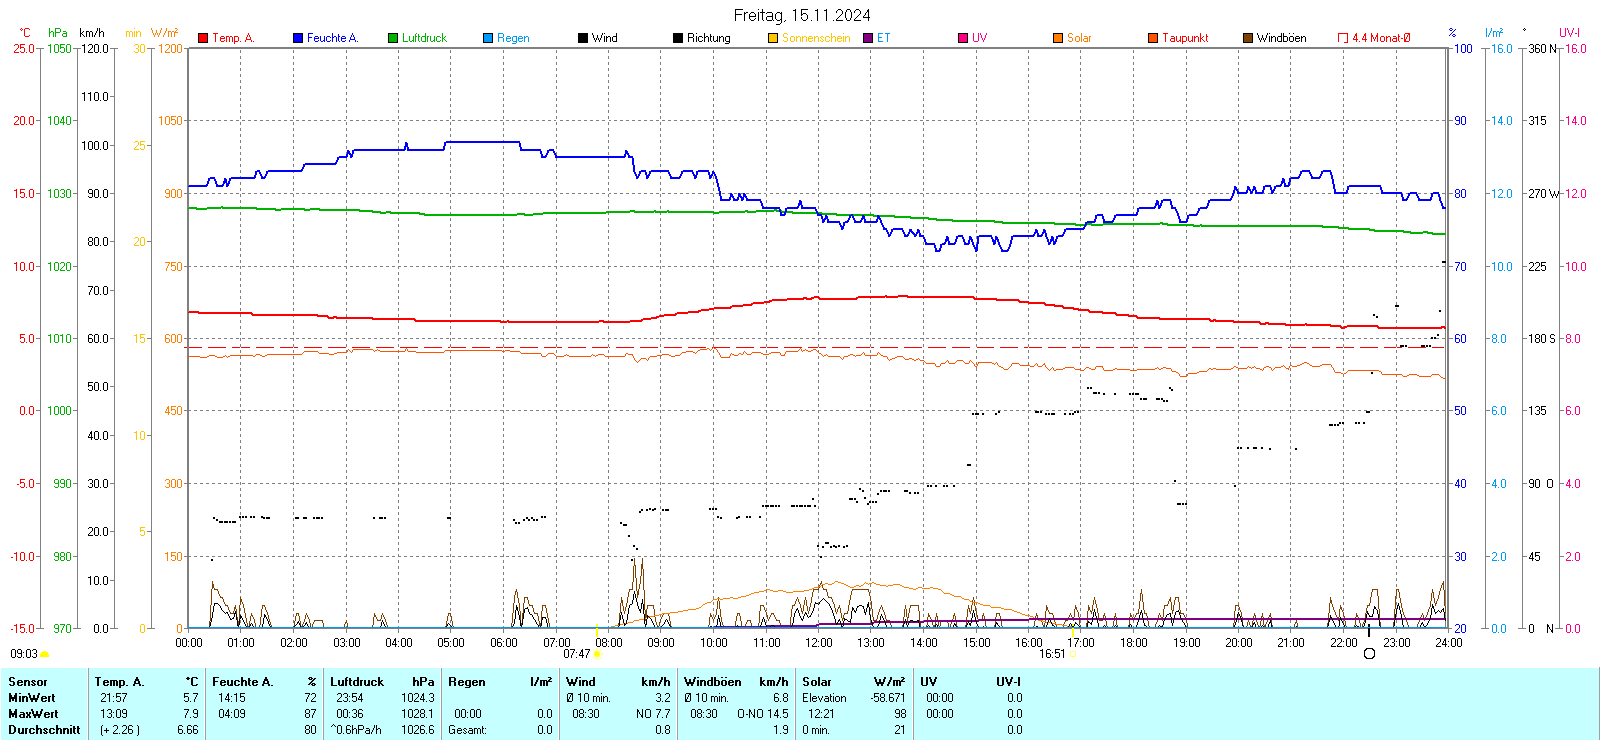Click the Richtung legend label
The image size is (1600, 740).
click(708, 38)
